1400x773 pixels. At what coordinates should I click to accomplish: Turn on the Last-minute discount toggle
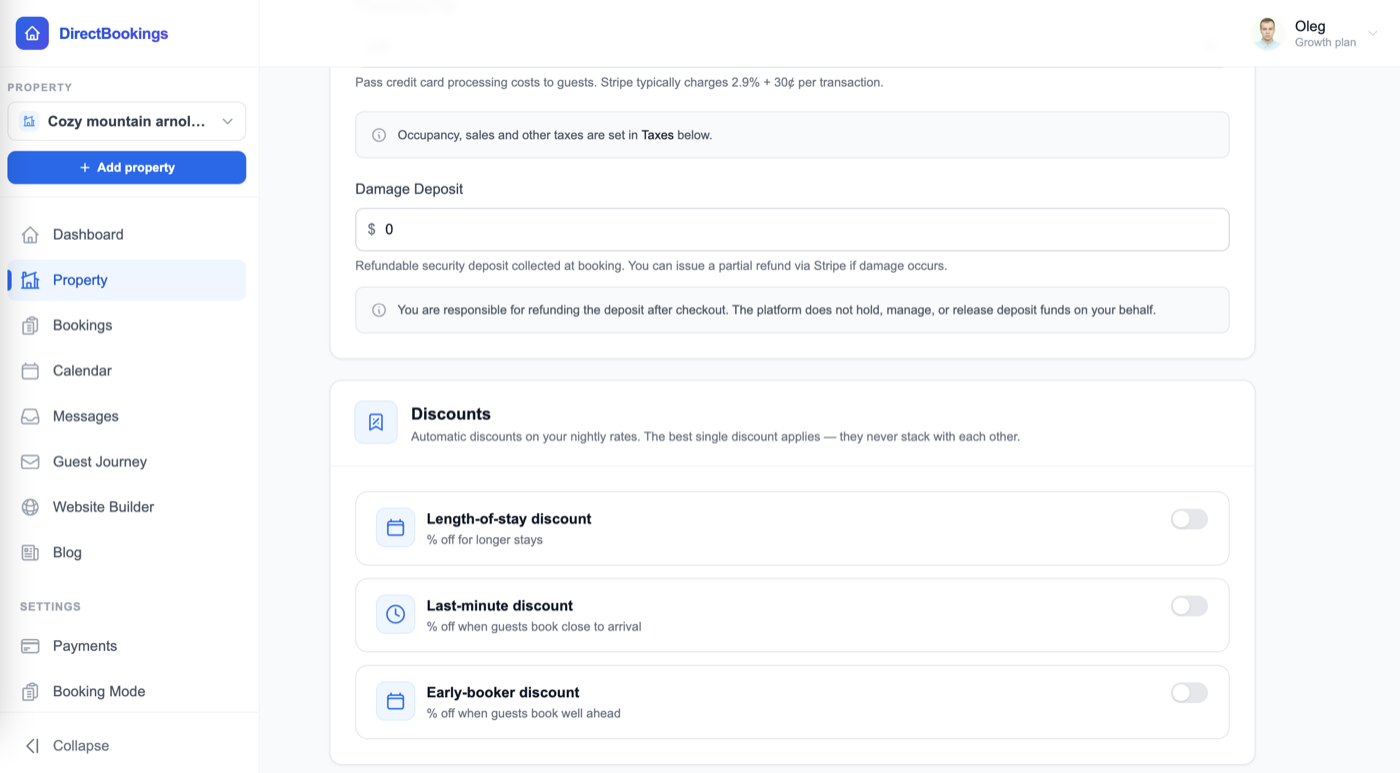tap(1189, 606)
